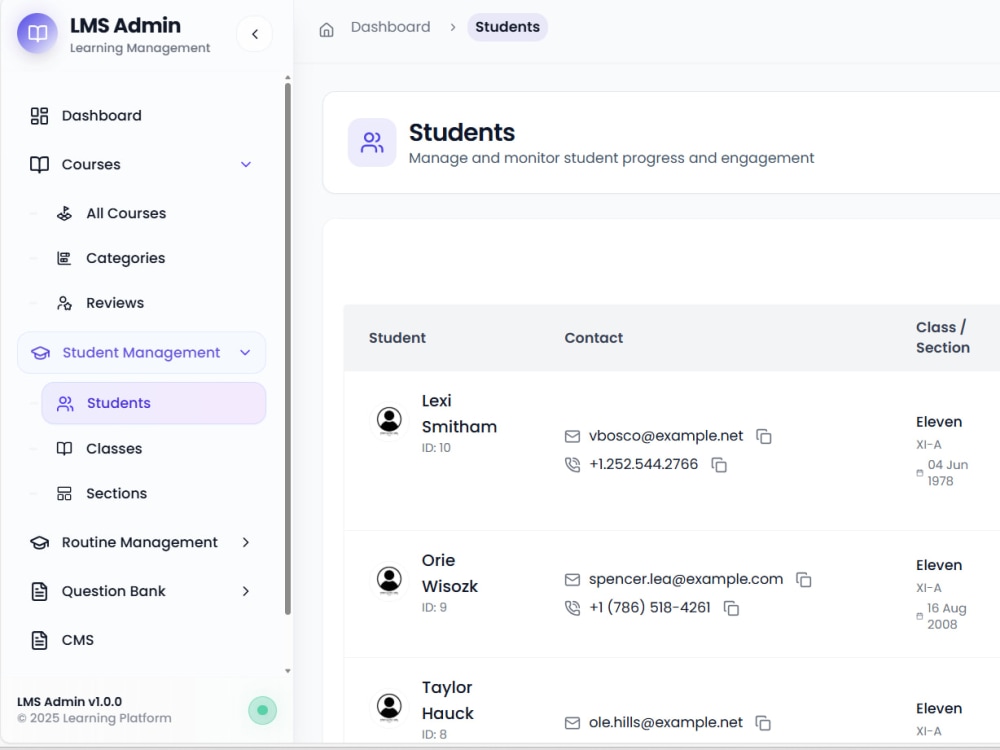1000x750 pixels.
Task: Click the mail icon beside spencer.lea@example.com
Action: (x=572, y=580)
